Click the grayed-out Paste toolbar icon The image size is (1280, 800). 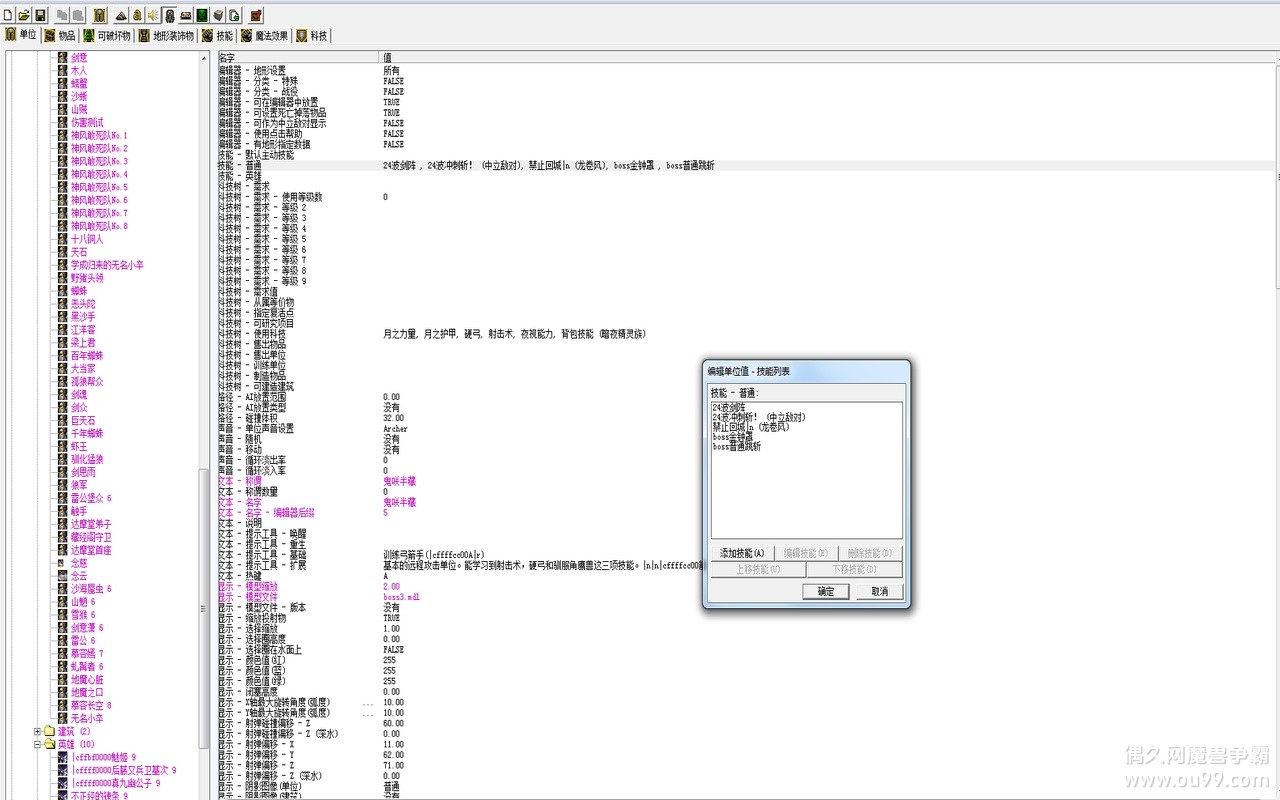[x=78, y=15]
